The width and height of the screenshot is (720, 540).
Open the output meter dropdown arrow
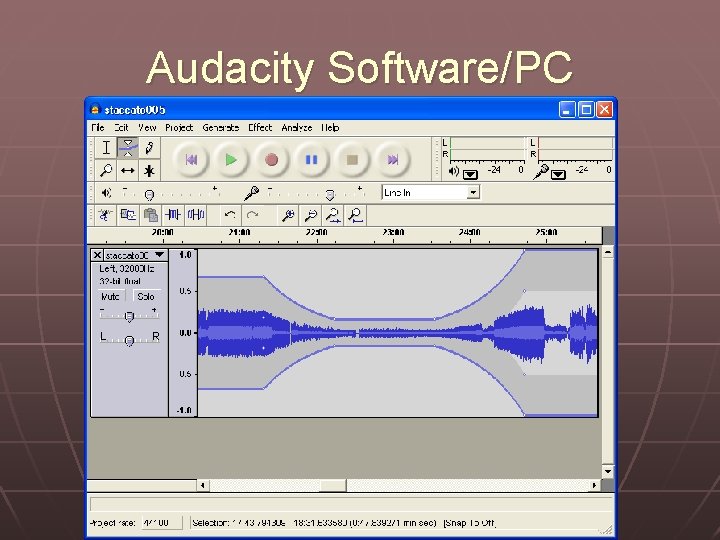[x=470, y=174]
